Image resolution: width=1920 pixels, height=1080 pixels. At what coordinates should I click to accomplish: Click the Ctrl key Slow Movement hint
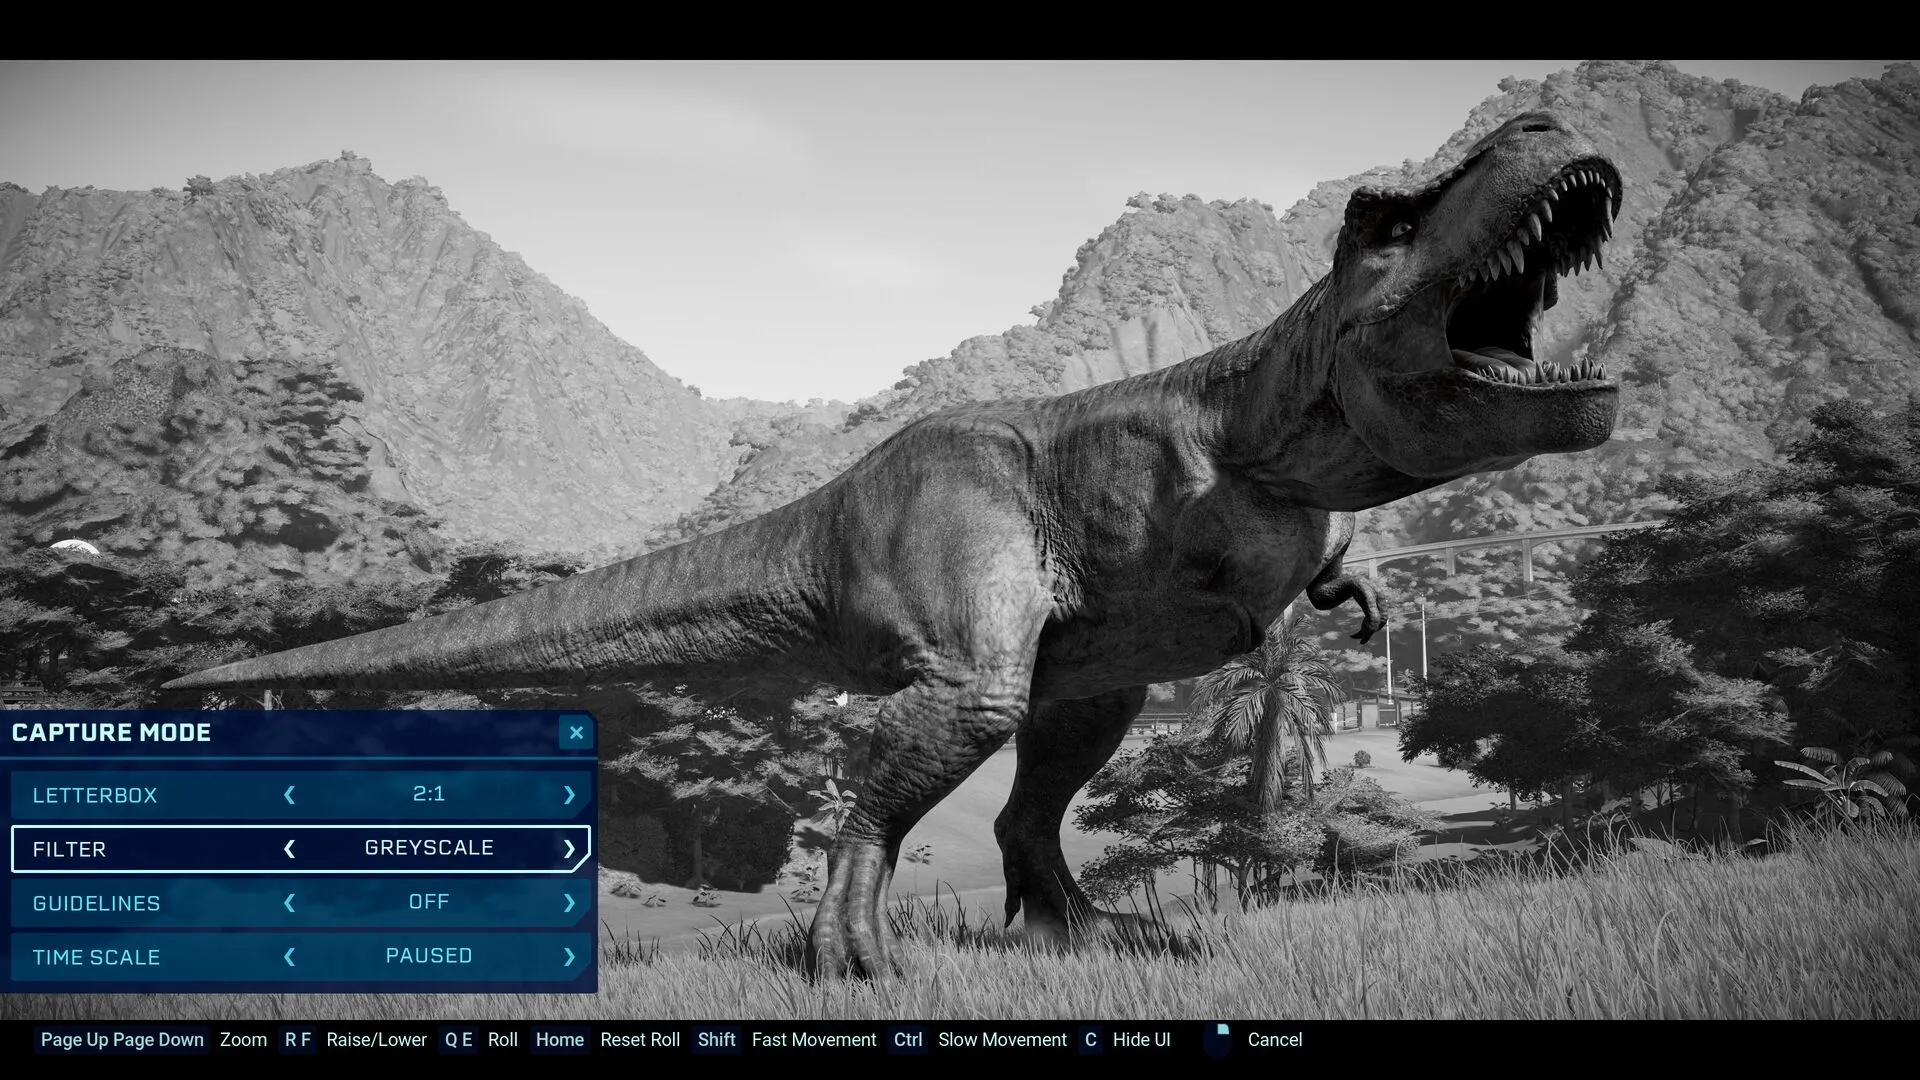tap(907, 1040)
